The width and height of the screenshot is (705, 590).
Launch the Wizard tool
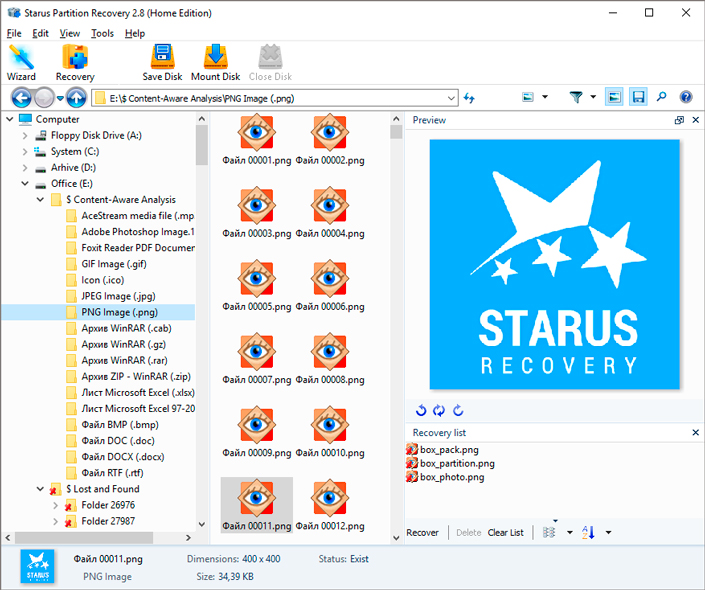tap(21, 63)
